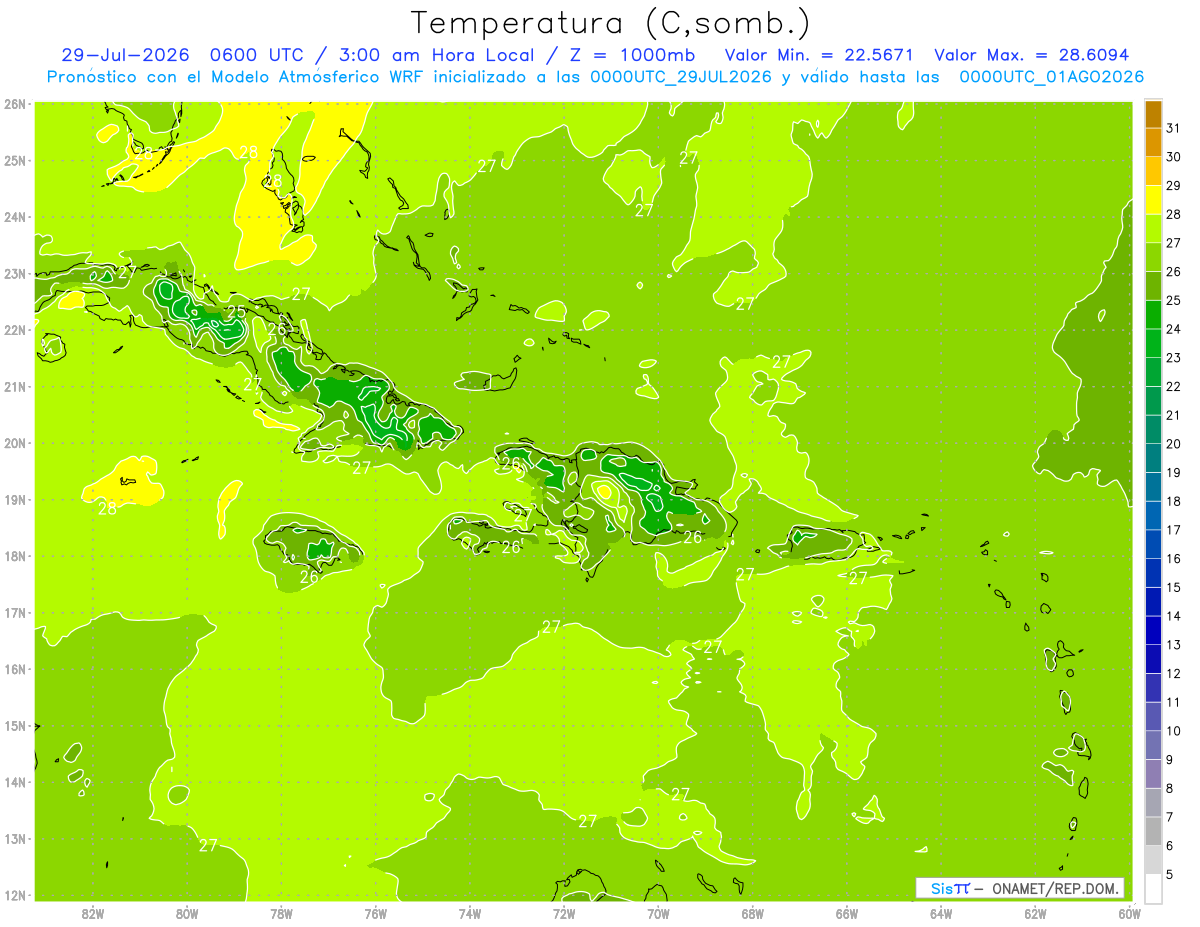1200x927 pixels.
Task: Click legend value 18 on color scale
Action: coord(1173,501)
